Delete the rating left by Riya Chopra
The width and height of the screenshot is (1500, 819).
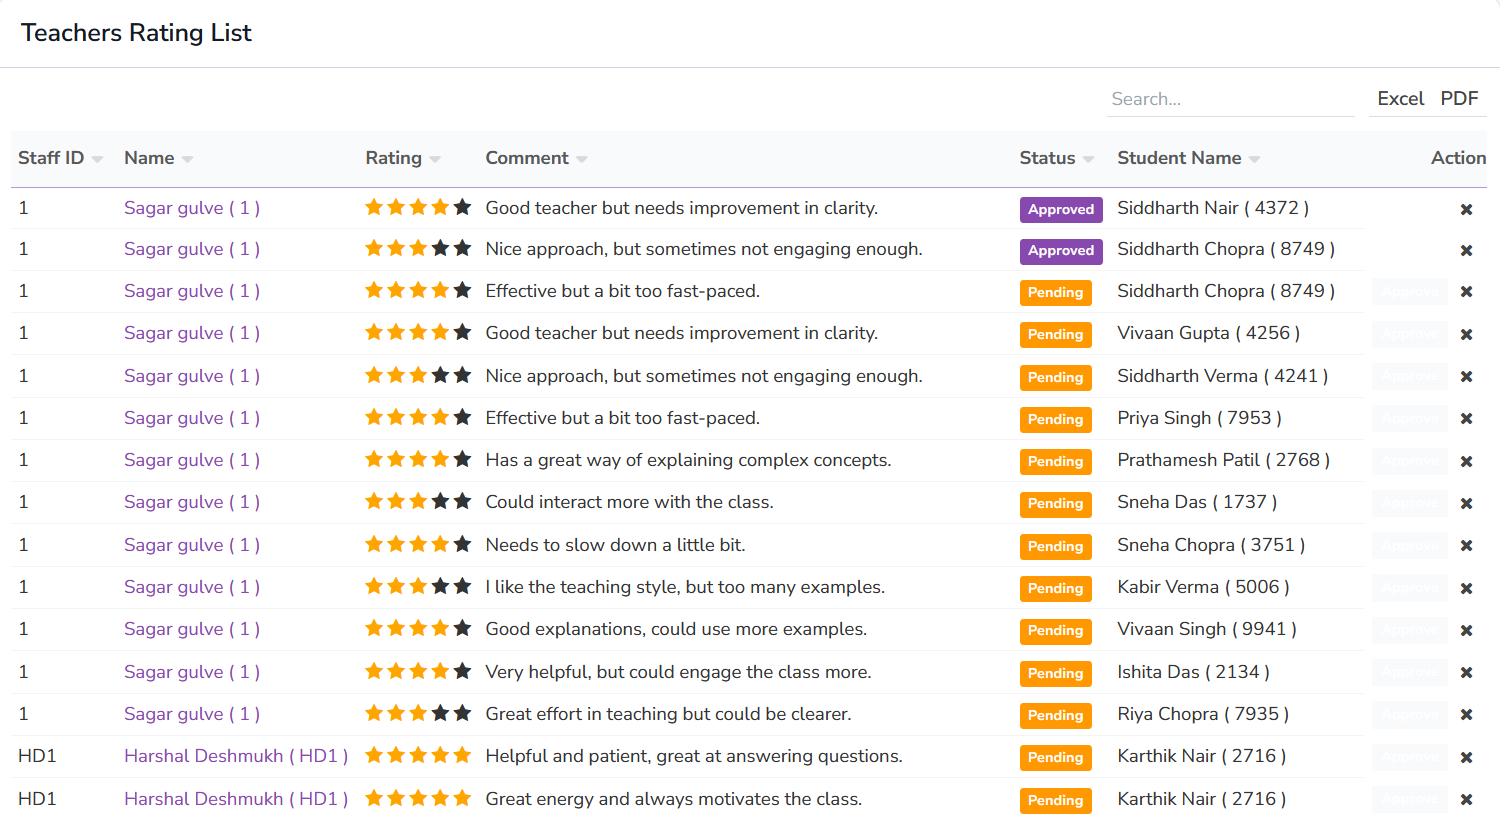coord(1466,715)
